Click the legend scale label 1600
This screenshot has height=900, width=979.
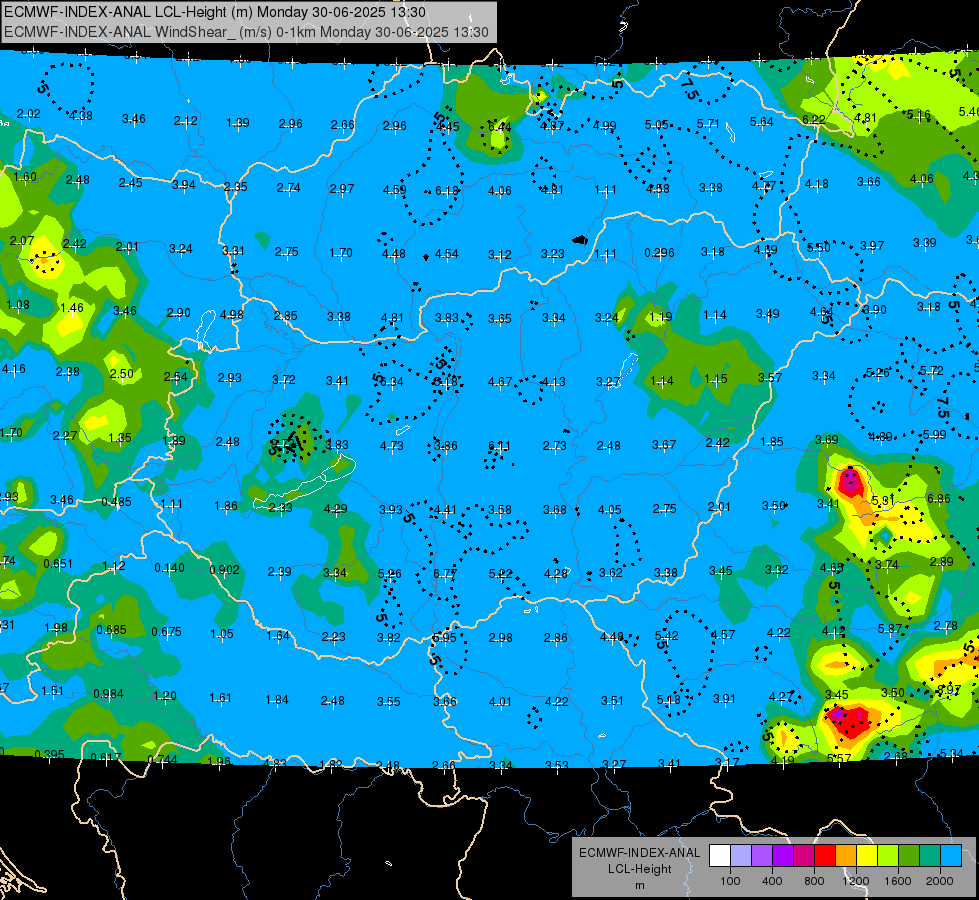[898, 881]
